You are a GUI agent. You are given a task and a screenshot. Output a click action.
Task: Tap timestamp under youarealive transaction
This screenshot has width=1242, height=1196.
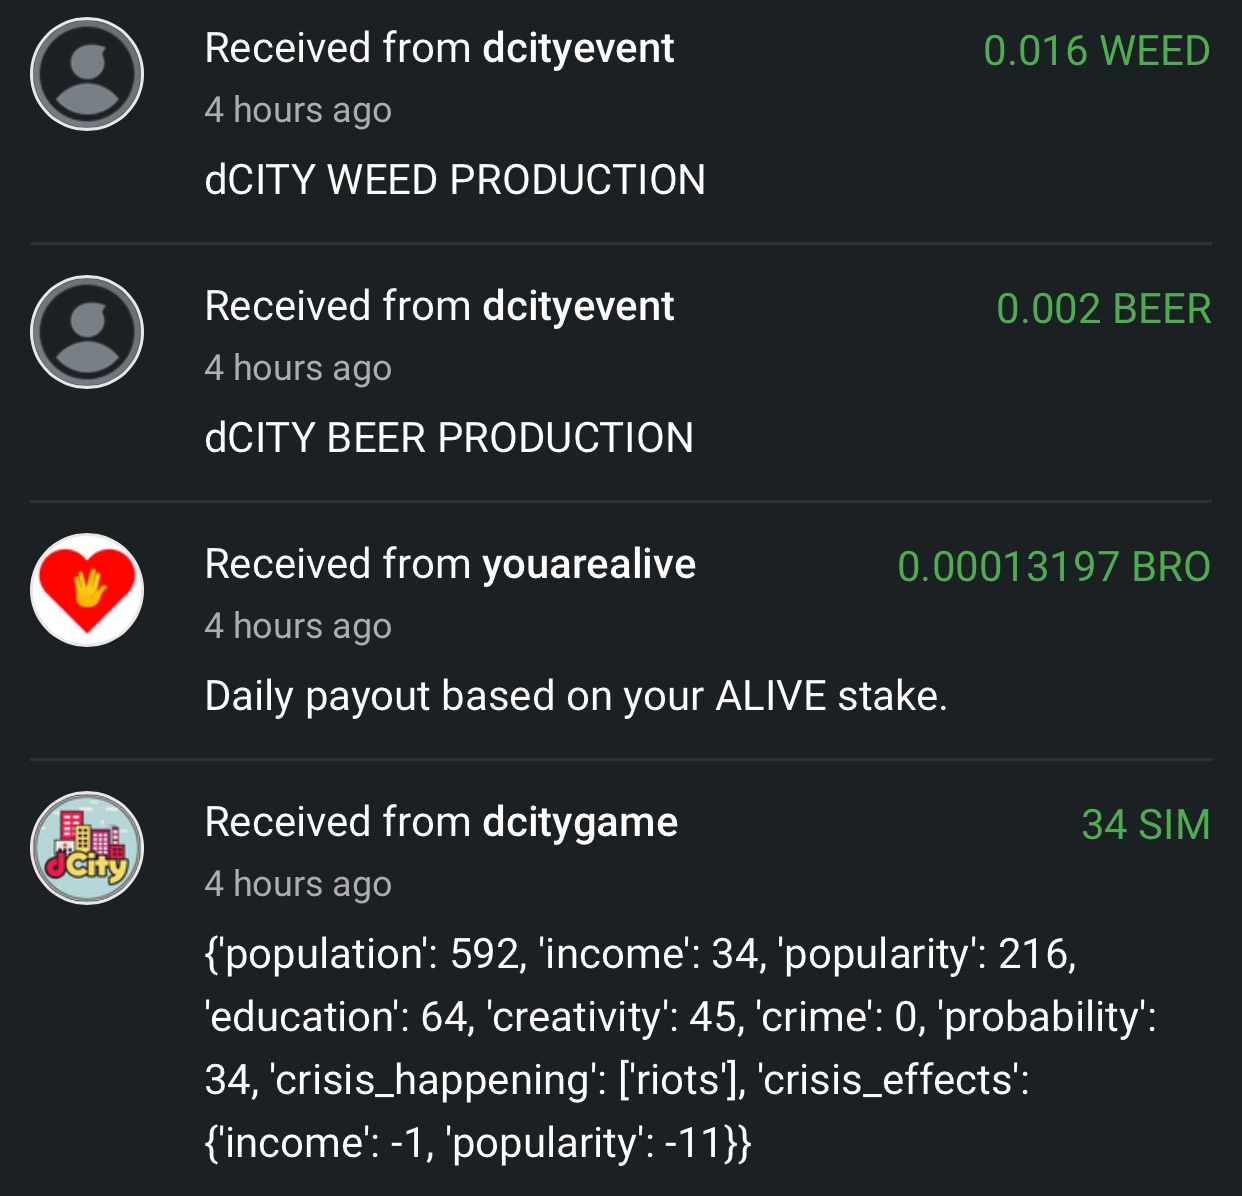click(x=298, y=626)
